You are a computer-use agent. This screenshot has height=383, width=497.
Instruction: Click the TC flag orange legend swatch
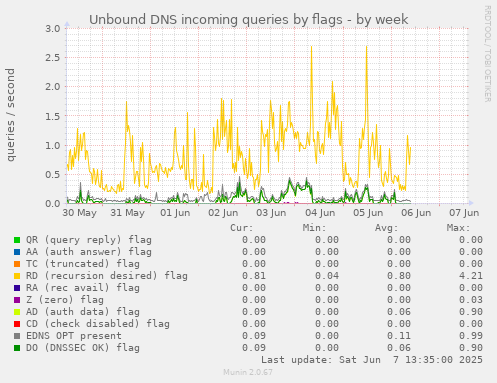pyautogui.click(x=17, y=264)
